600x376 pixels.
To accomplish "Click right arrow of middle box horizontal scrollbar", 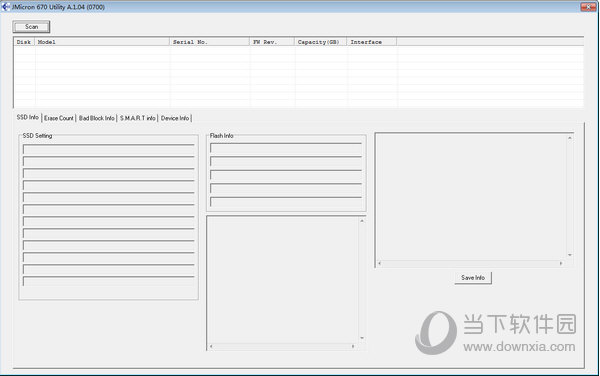I will click(x=353, y=347).
